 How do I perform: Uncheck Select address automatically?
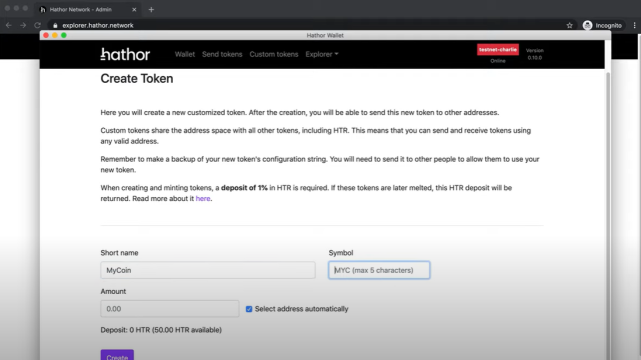249,309
